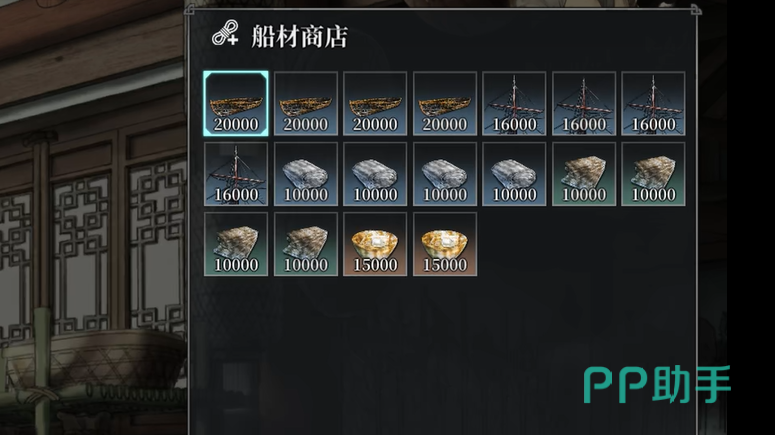Pick the second ship hull priced 20000
Screen dimensions: 775x435
pos(305,103)
